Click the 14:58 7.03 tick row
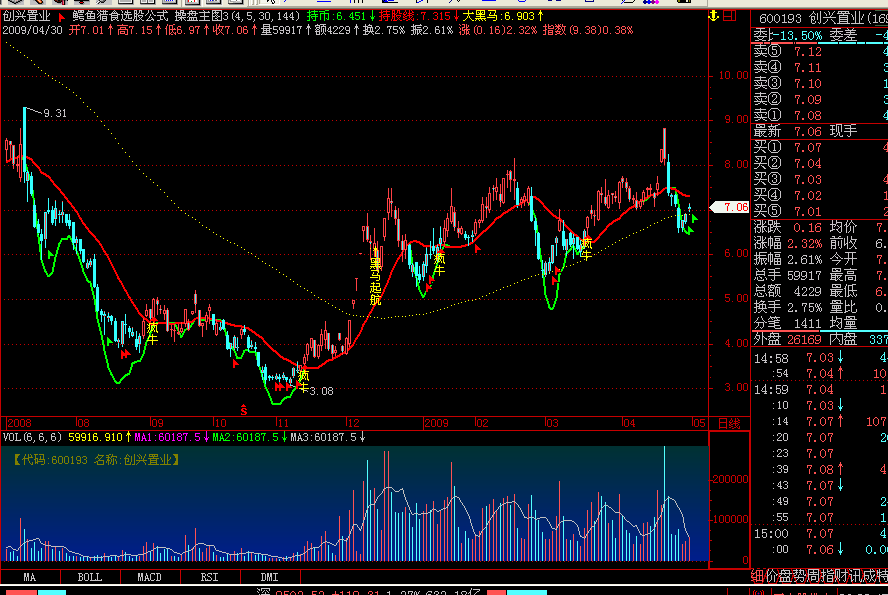The image size is (888, 595). (819, 358)
